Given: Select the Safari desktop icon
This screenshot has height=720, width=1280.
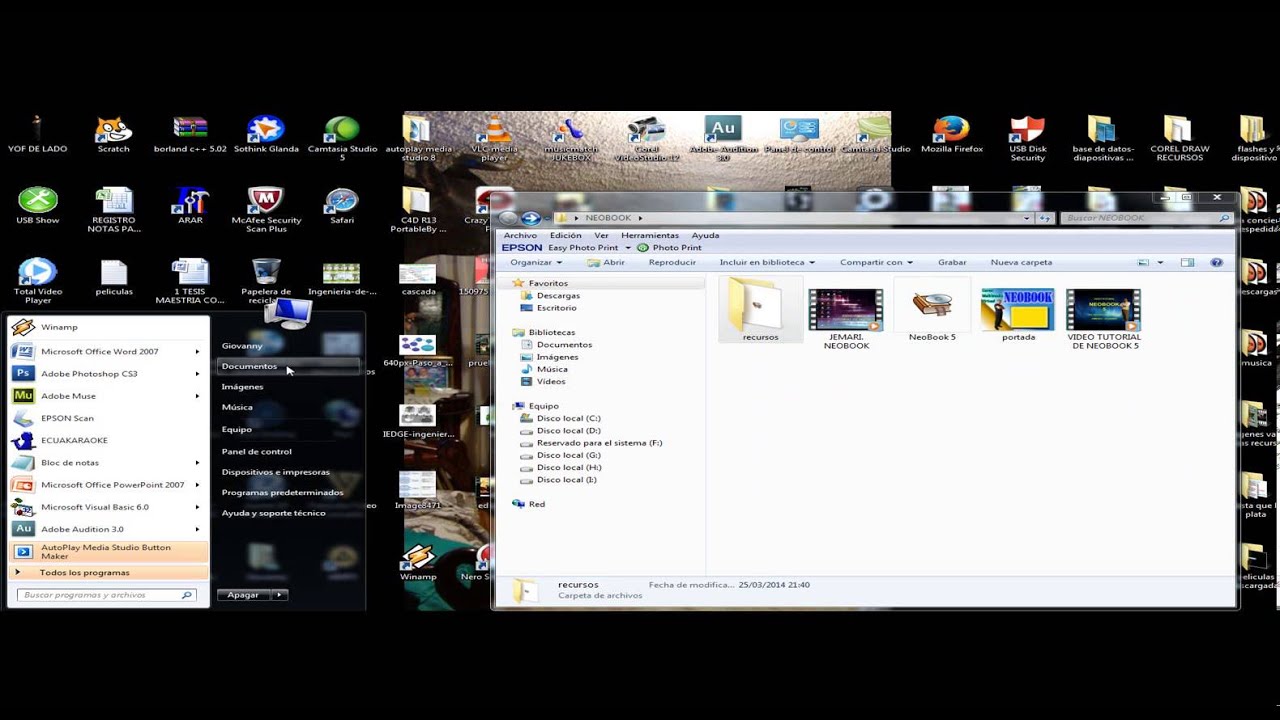Looking at the screenshot, I should click(342, 206).
